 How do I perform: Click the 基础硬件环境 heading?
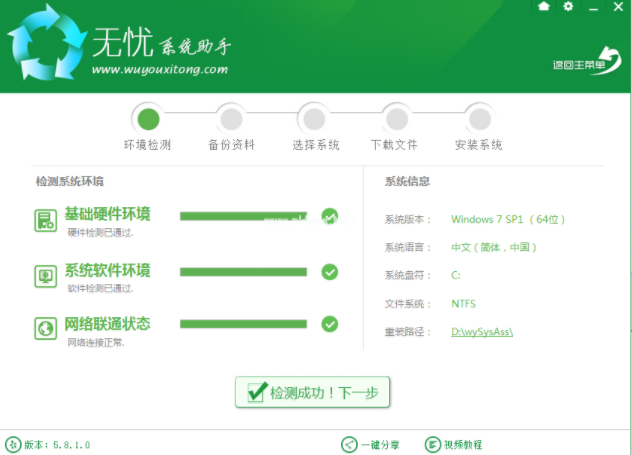(108, 214)
